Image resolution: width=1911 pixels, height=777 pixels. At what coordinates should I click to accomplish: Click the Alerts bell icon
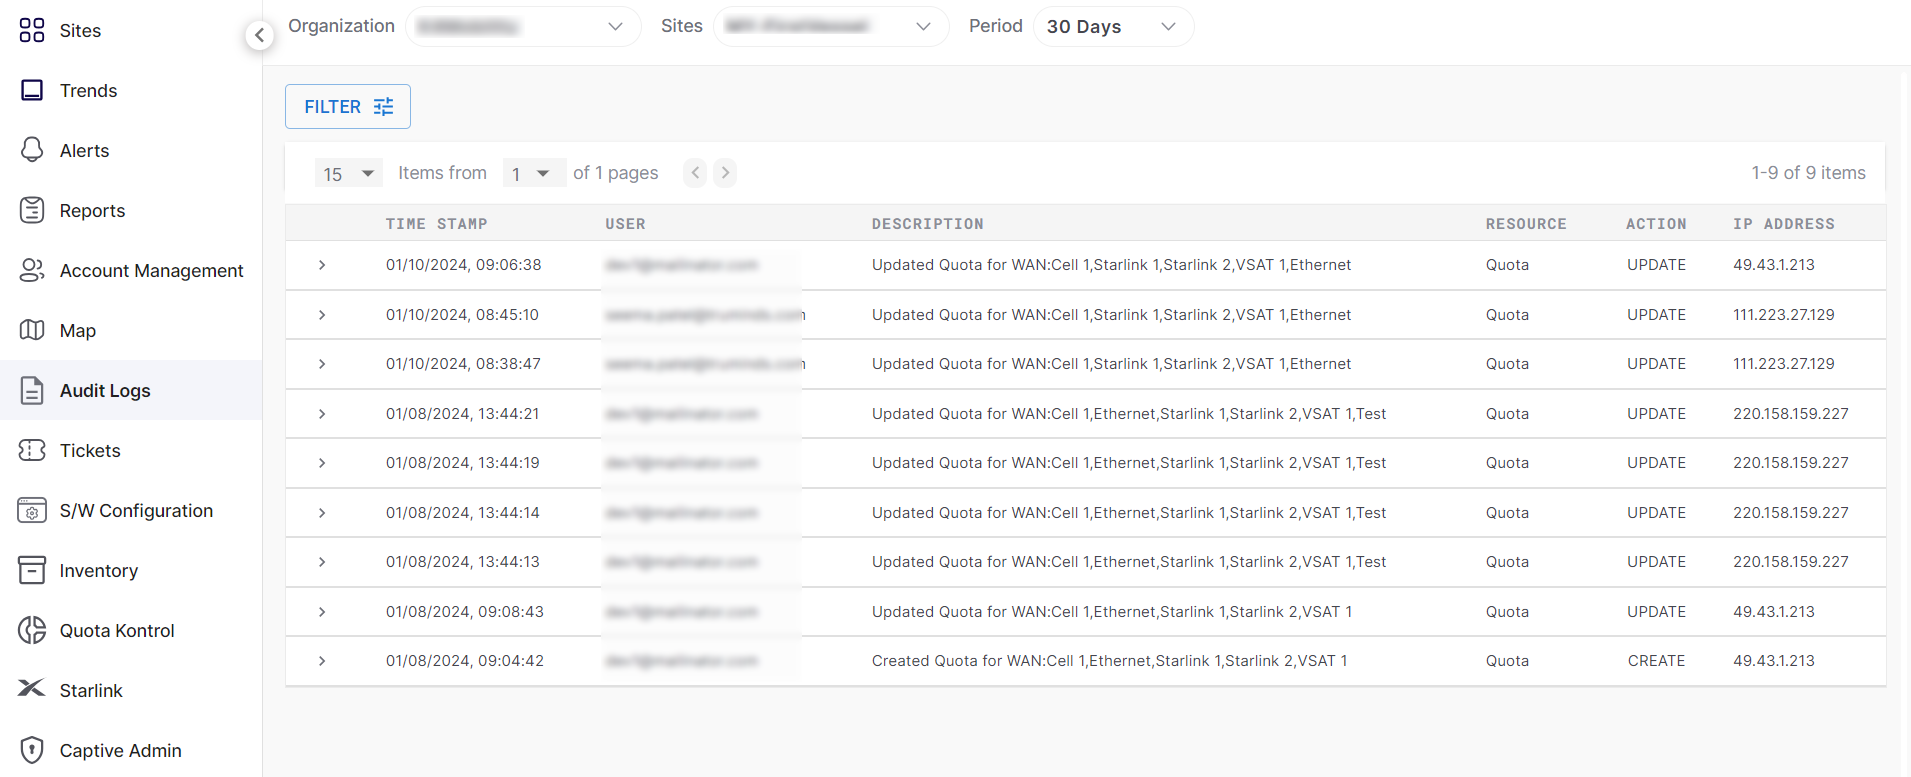pyautogui.click(x=32, y=150)
